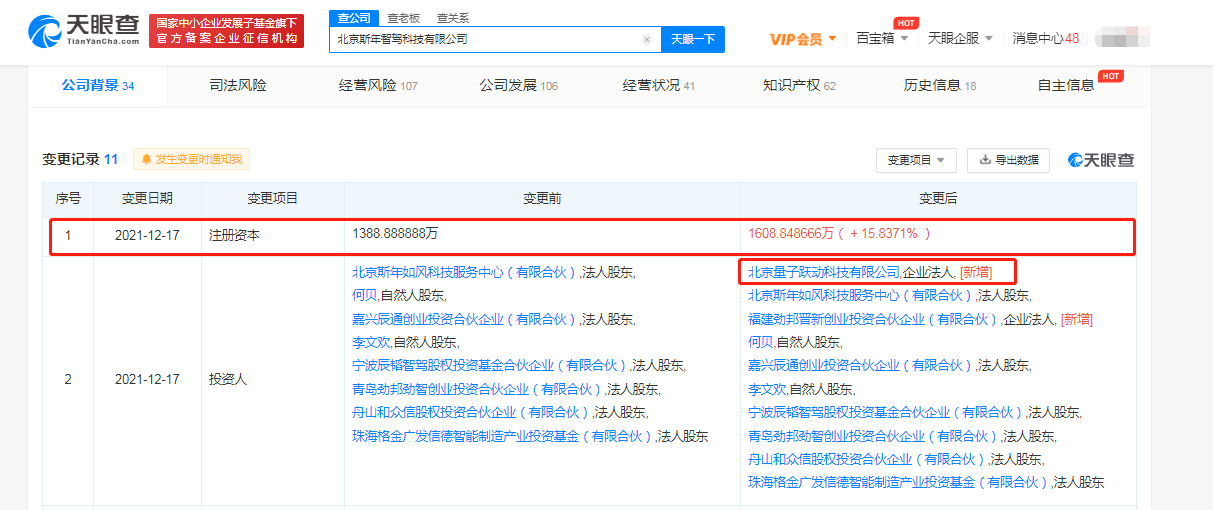The image size is (1213, 510).
Task: Click the date 2021-12-17 in the 投资人 row
Action: pos(147,379)
